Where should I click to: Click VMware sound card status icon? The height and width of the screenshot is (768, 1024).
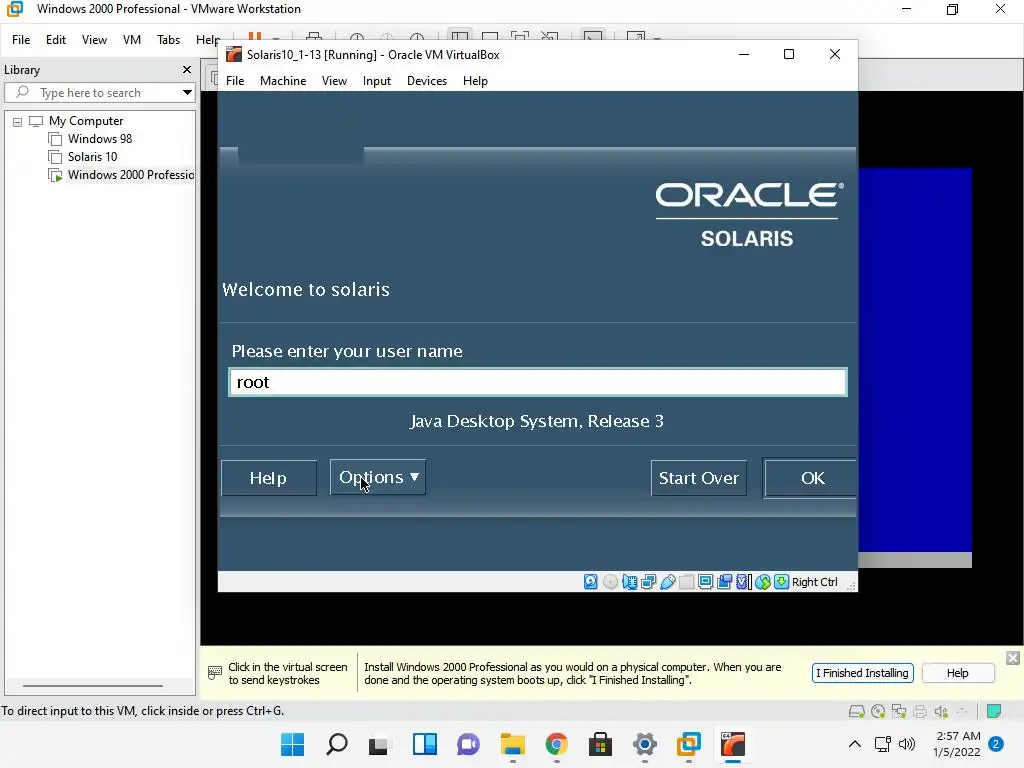click(940, 711)
